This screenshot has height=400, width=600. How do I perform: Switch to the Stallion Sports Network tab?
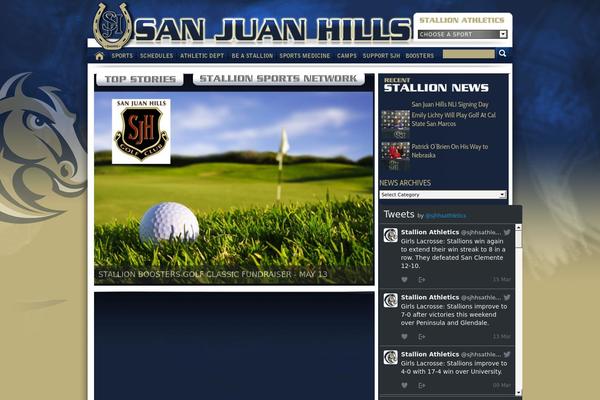pos(278,79)
